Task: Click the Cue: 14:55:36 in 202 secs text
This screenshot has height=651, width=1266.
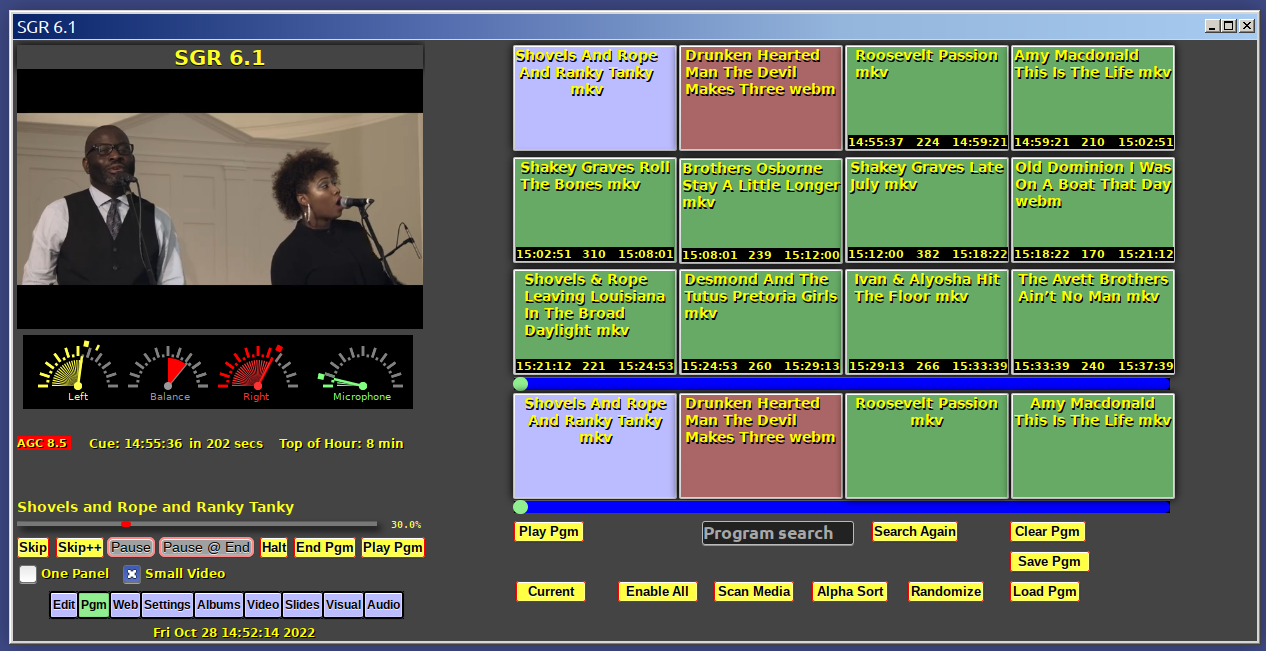Action: click(176, 443)
